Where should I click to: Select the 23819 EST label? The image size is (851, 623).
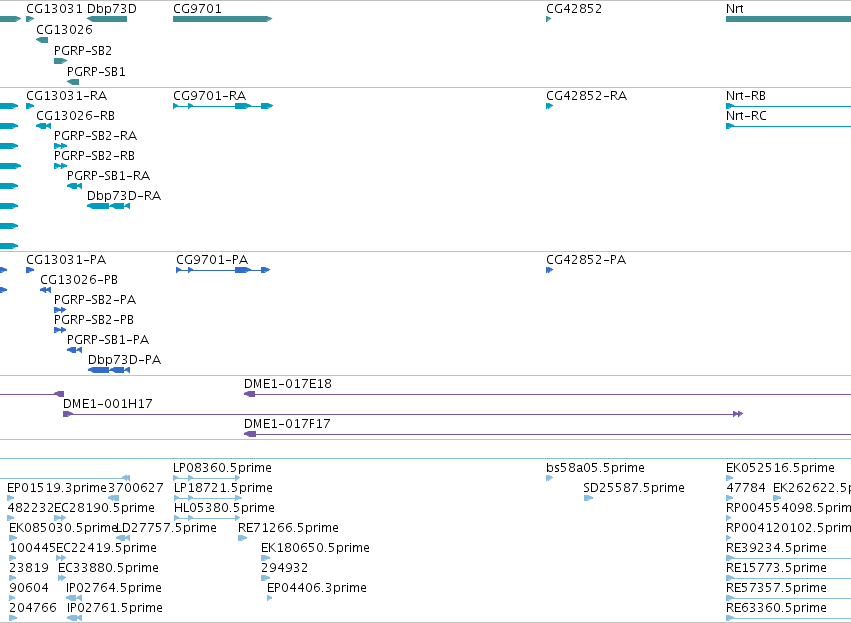(29, 569)
